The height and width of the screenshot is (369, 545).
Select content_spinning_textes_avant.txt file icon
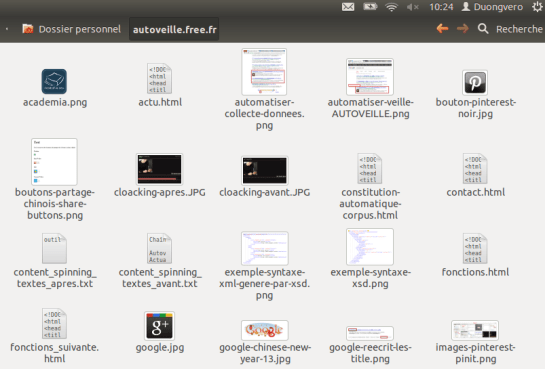click(x=159, y=248)
